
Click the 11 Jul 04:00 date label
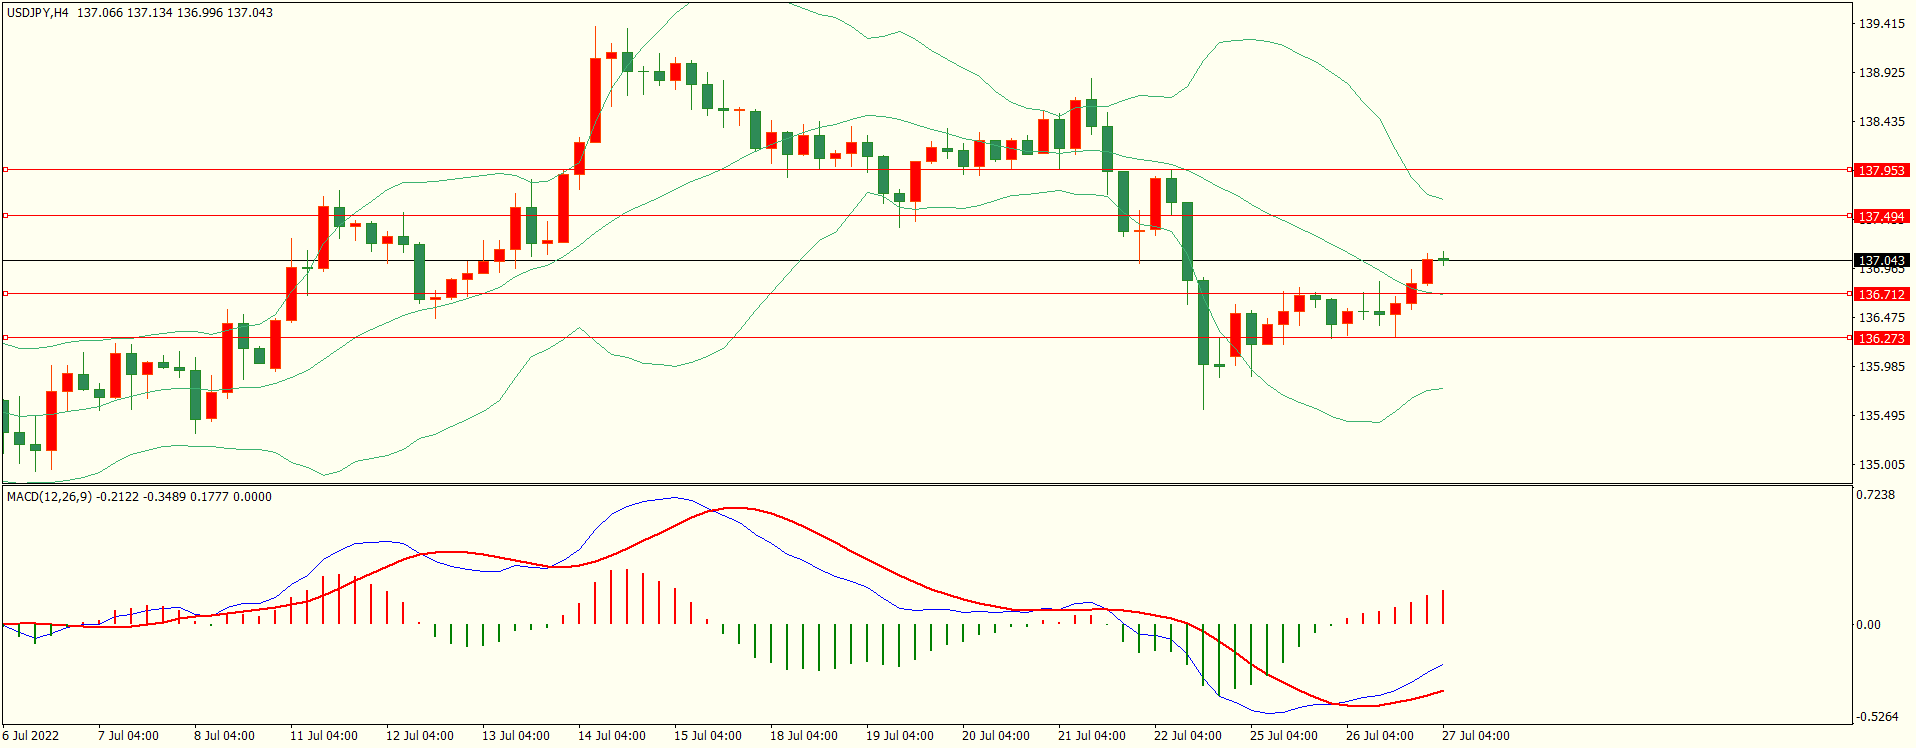pos(323,736)
